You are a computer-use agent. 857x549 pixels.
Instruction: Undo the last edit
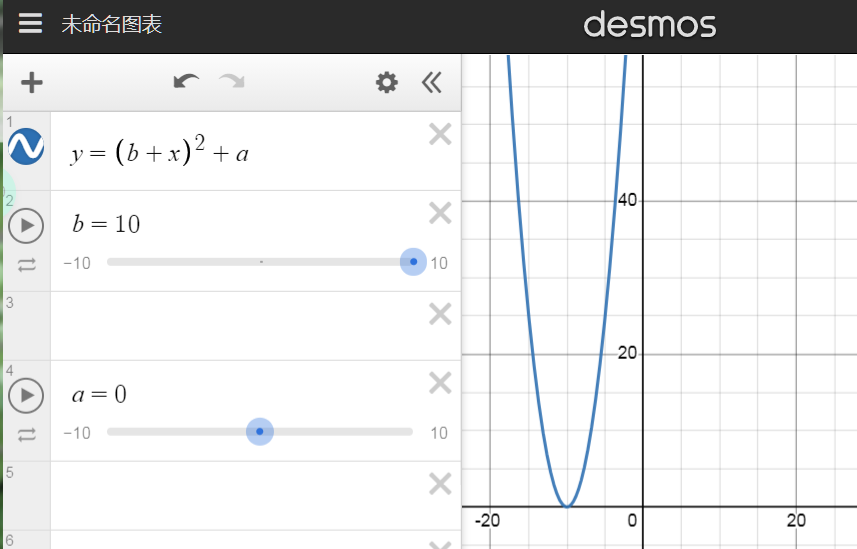(x=186, y=82)
